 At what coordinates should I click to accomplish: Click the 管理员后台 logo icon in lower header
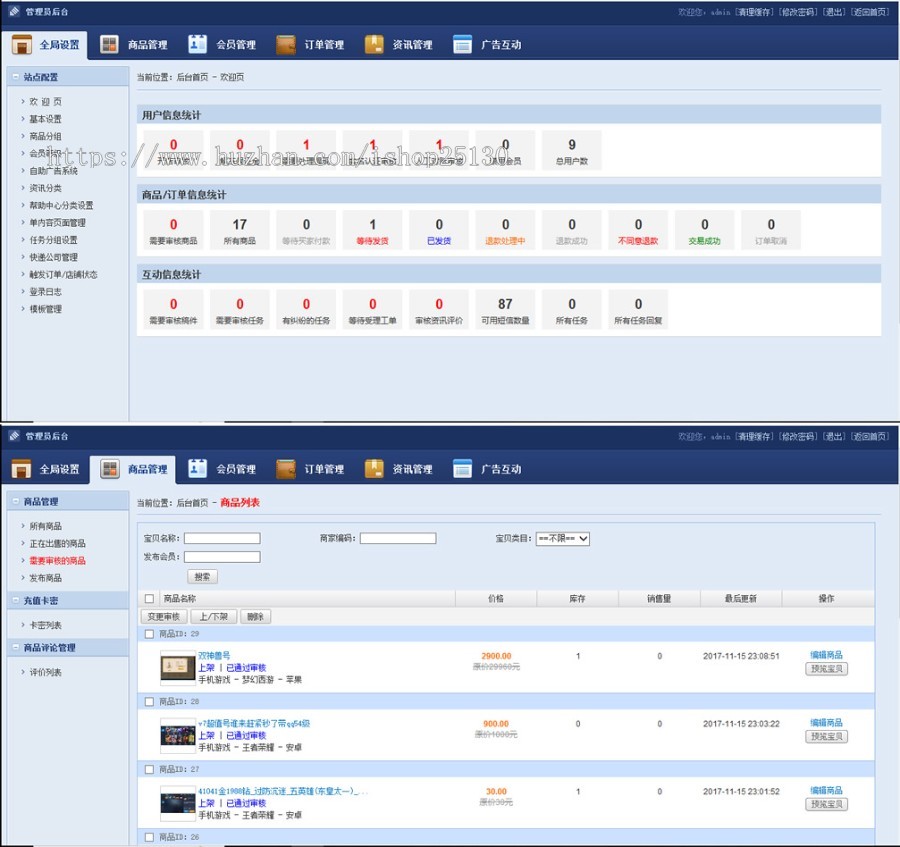[x=14, y=436]
